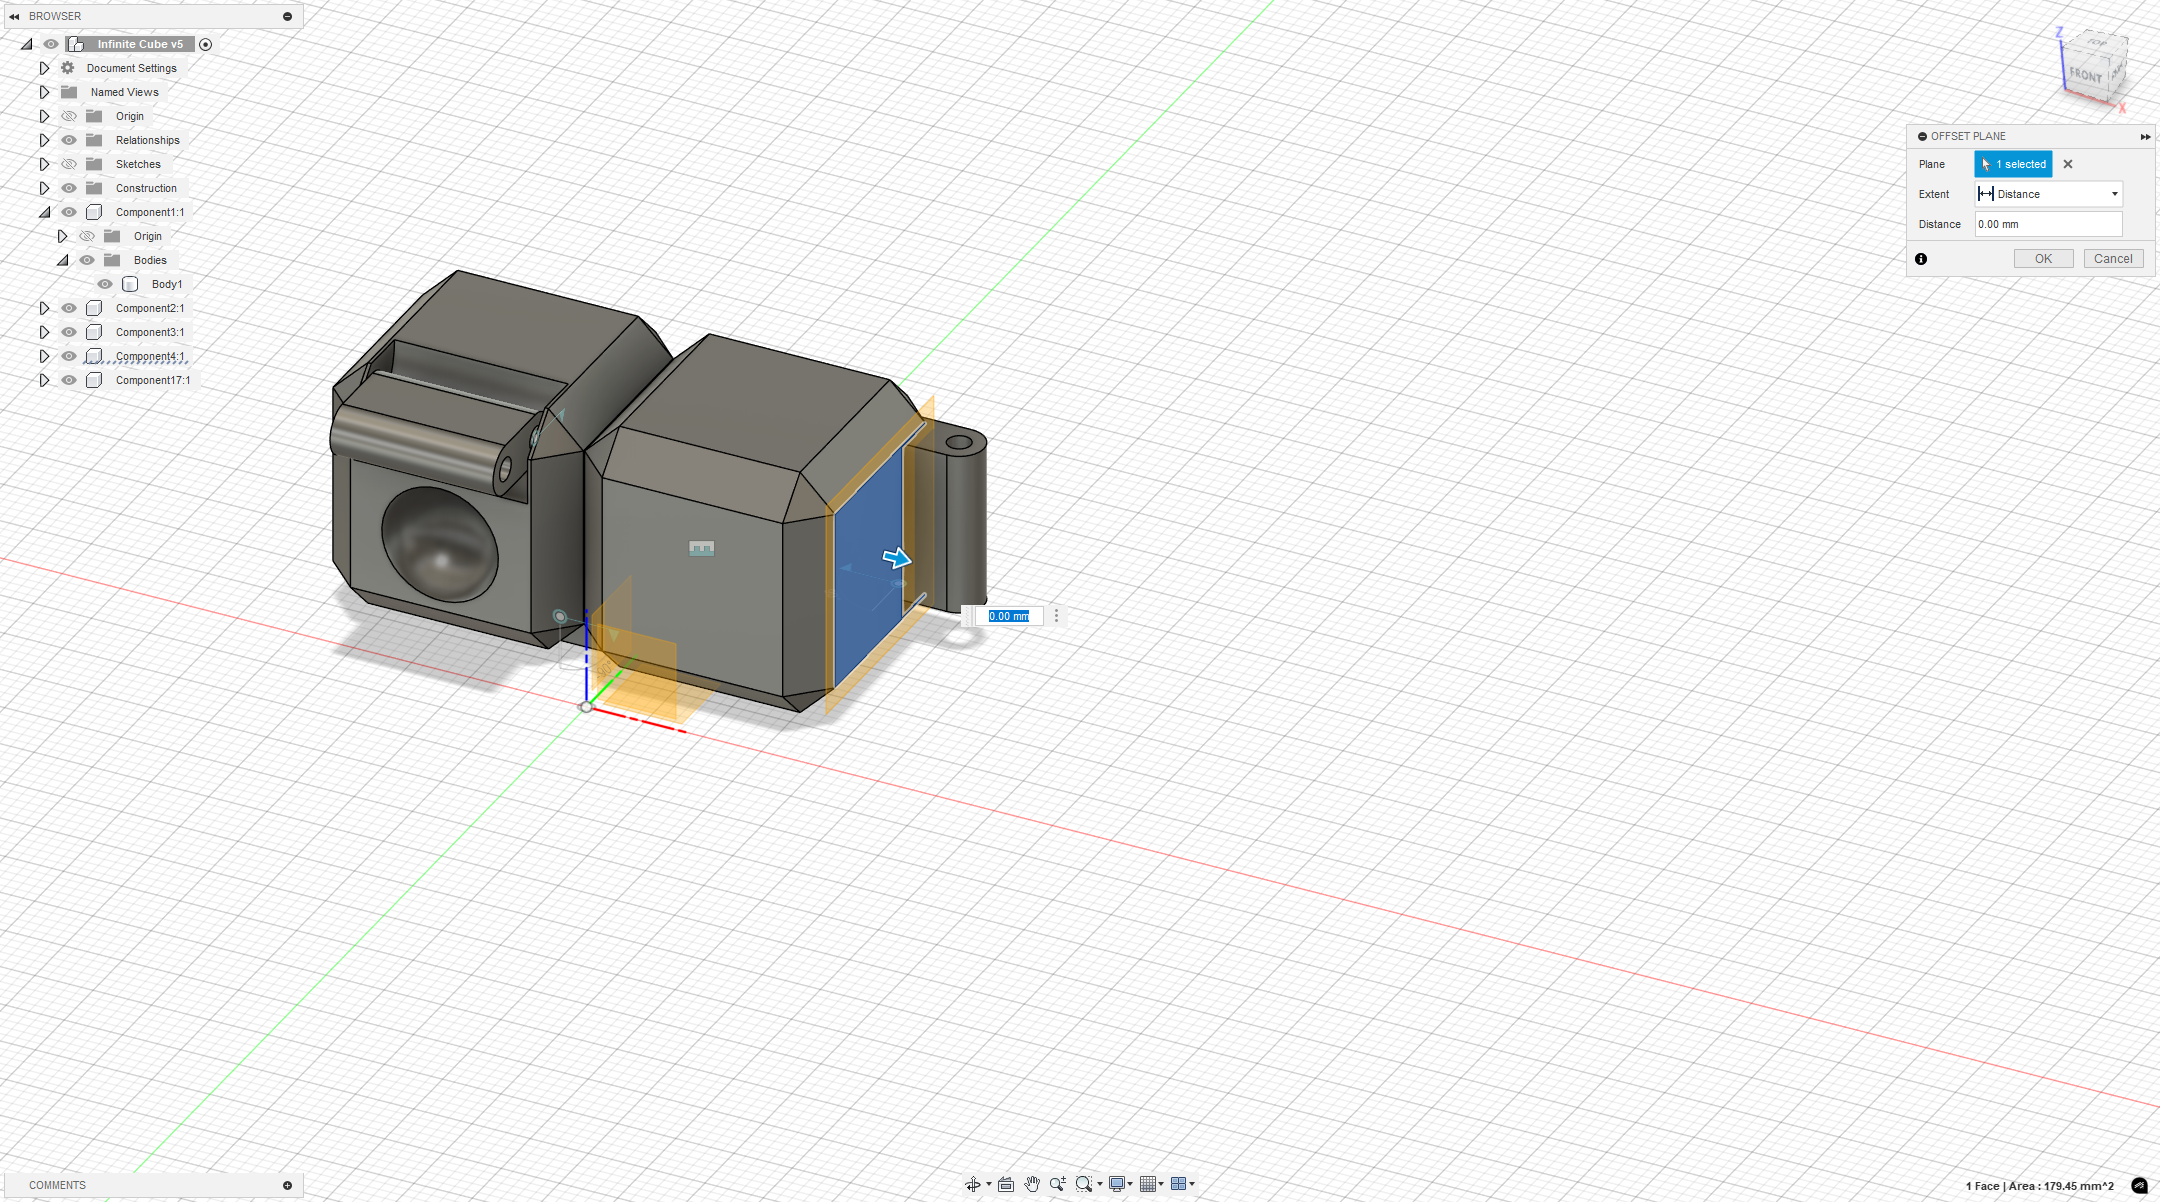Hide Component1:1 using its eye icon
Viewport: 2160px width, 1202px height.
click(69, 212)
